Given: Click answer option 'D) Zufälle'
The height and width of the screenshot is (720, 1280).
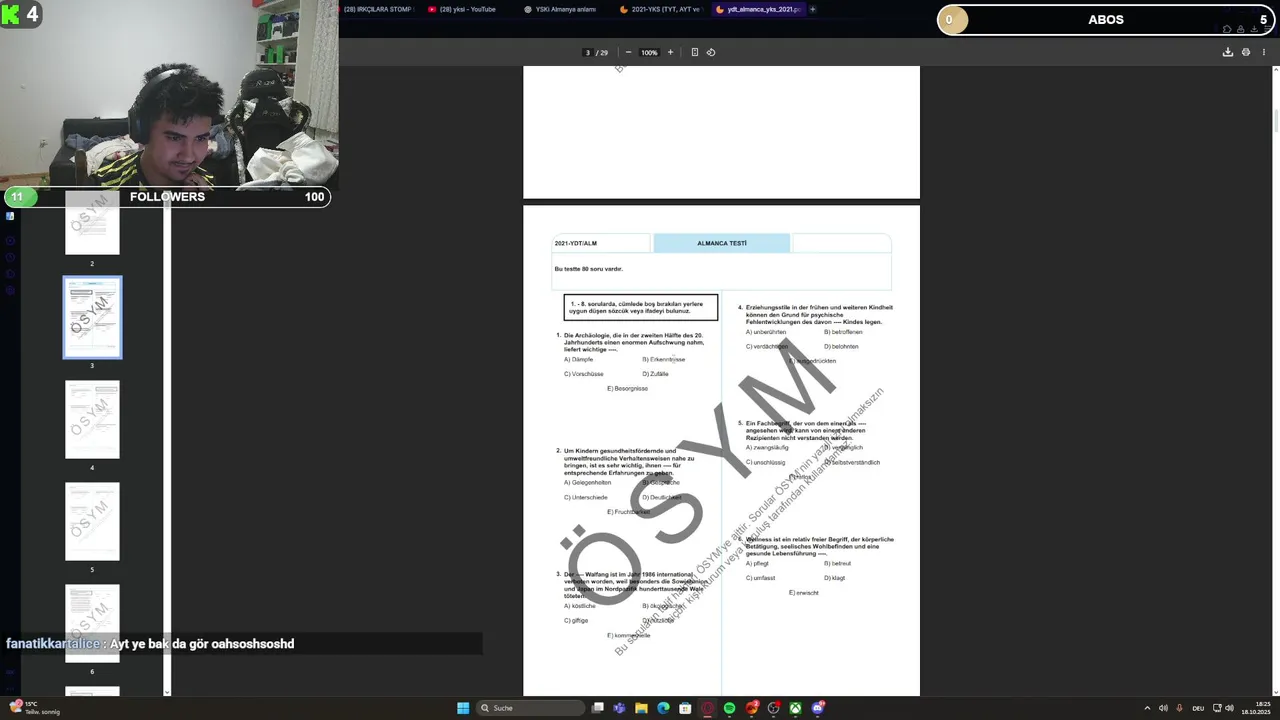Looking at the screenshot, I should pyautogui.click(x=656, y=374).
